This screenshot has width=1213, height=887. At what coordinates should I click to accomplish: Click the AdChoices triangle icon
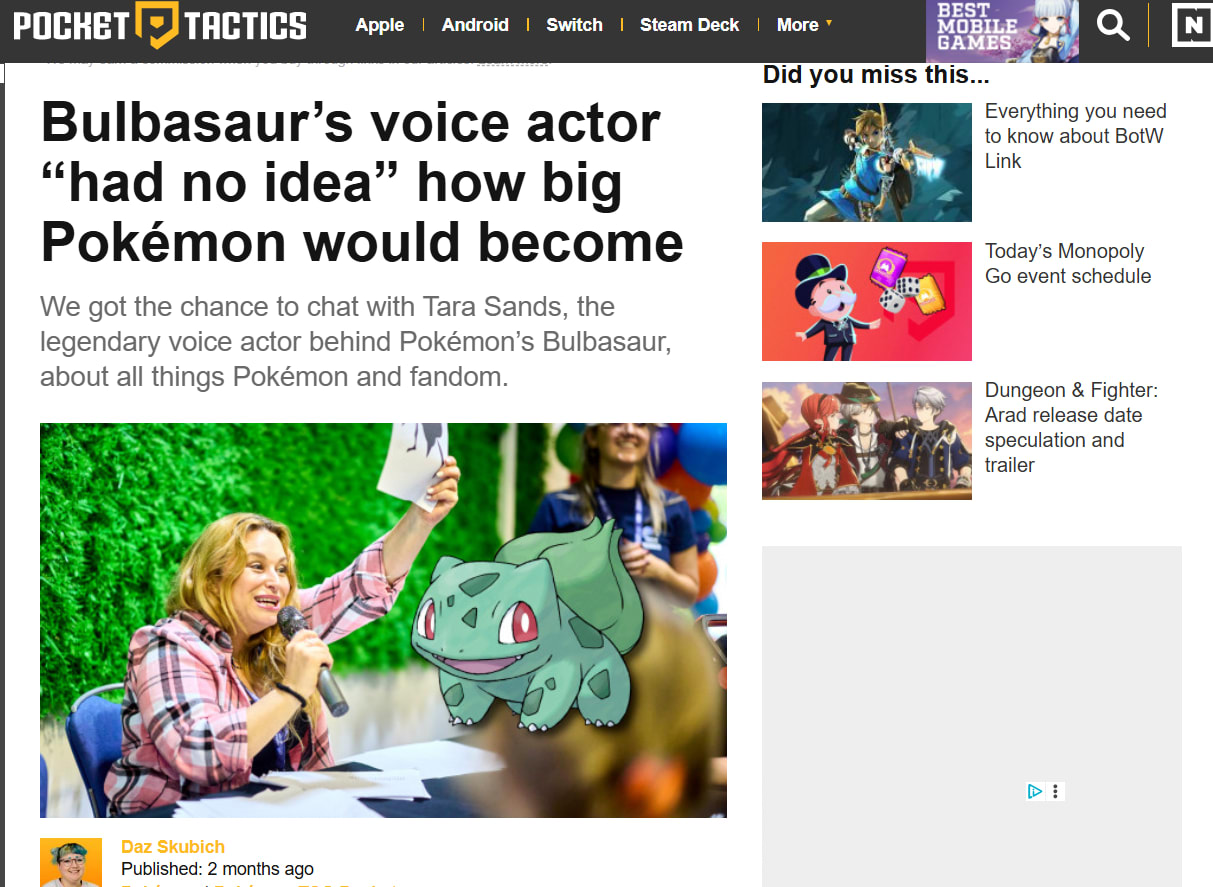coord(1035,791)
